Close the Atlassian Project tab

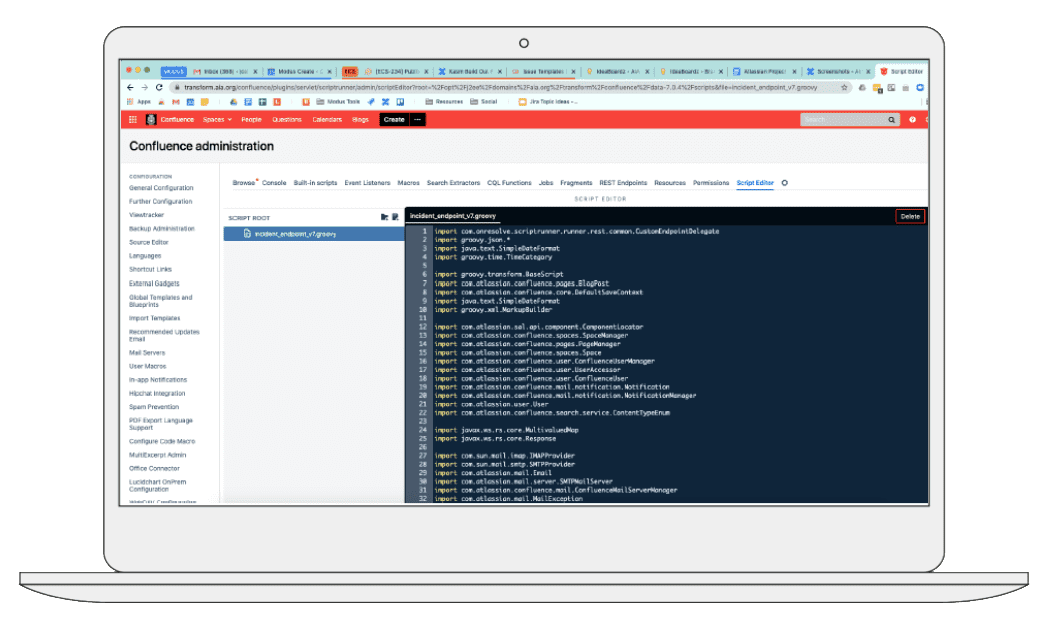[794, 72]
